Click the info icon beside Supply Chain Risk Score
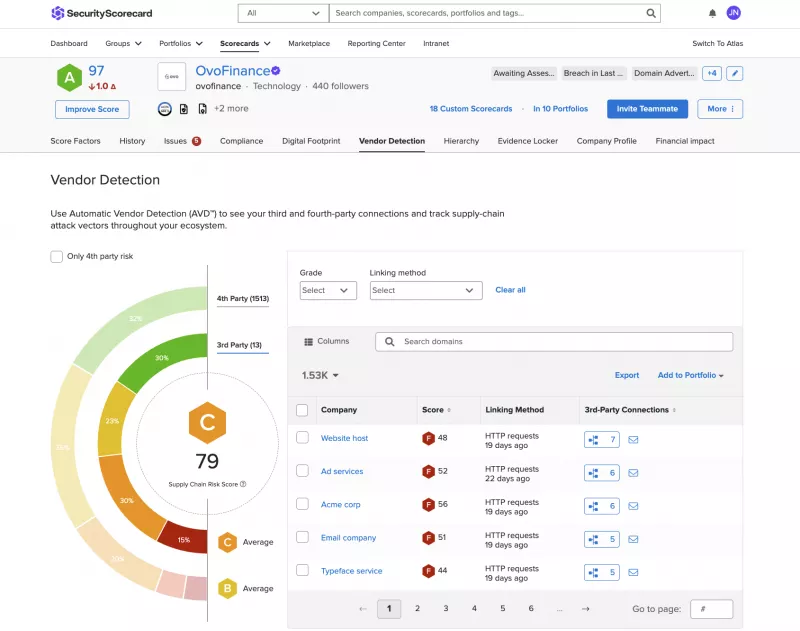800x631 pixels. click(x=243, y=484)
